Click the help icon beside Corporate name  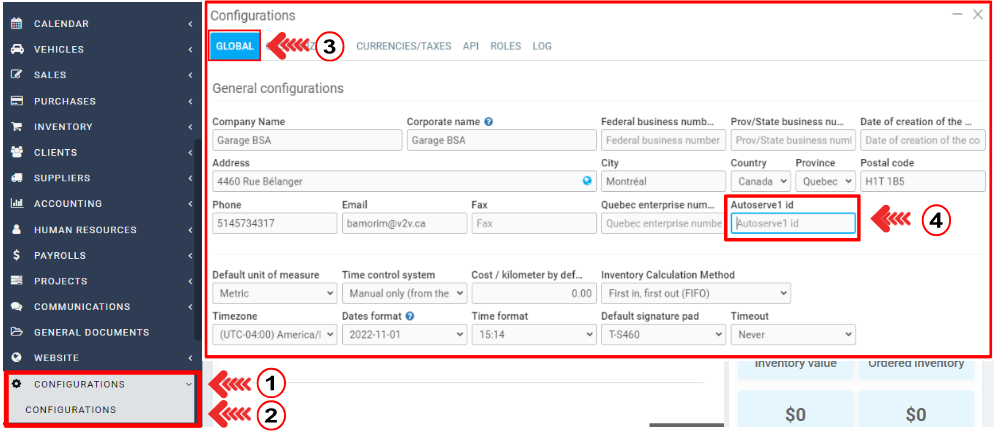click(x=488, y=122)
